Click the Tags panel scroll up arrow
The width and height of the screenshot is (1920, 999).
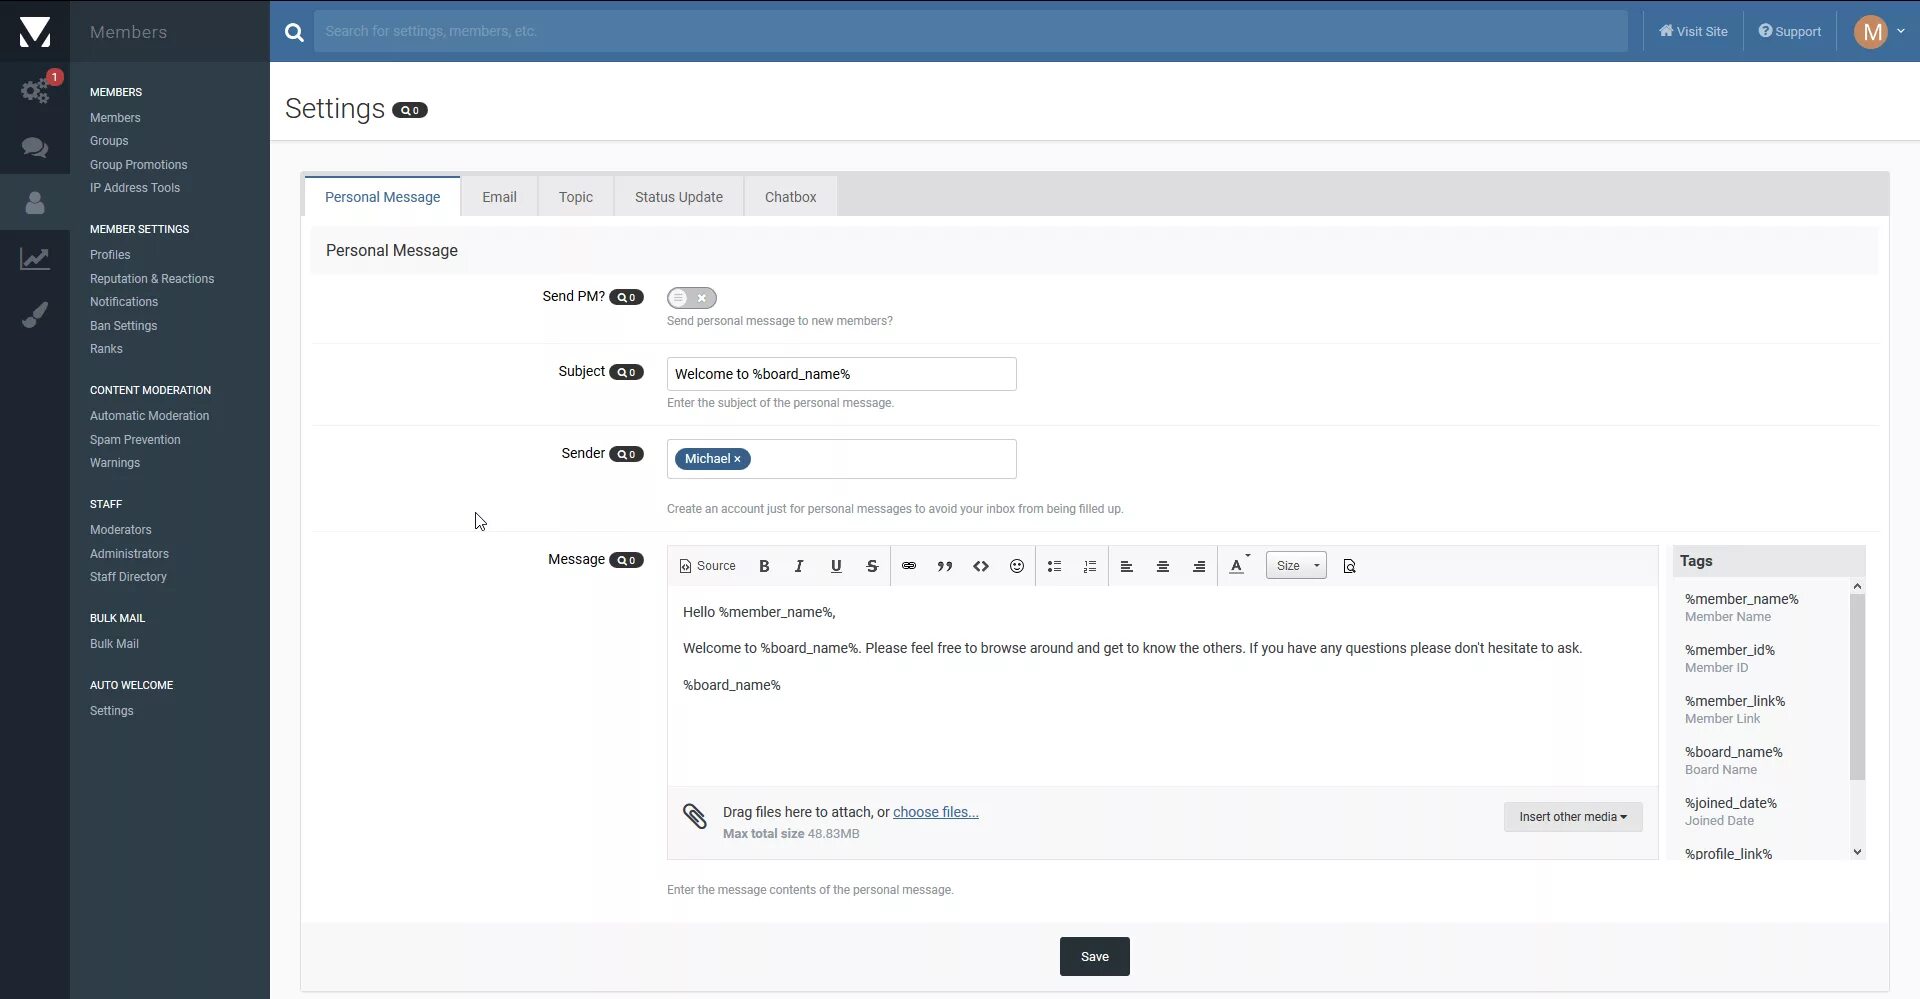pos(1857,586)
